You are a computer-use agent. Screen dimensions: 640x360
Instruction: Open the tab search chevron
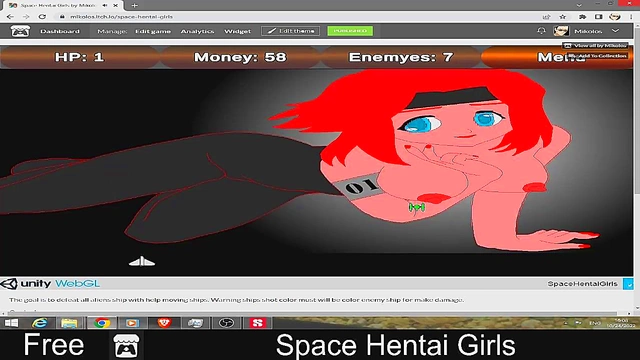[579, 5]
